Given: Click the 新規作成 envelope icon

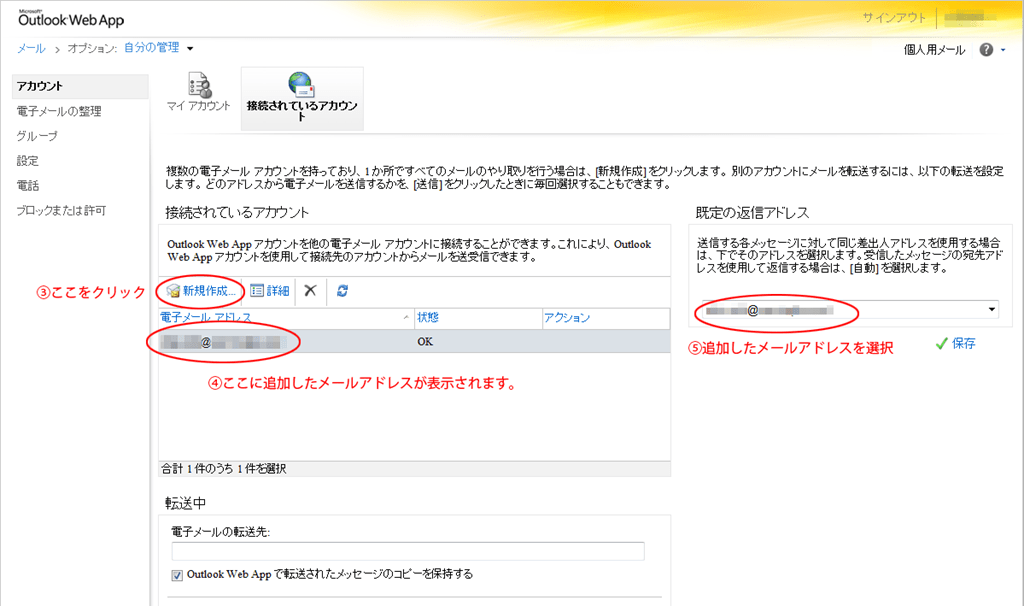Looking at the screenshot, I should 173,291.
